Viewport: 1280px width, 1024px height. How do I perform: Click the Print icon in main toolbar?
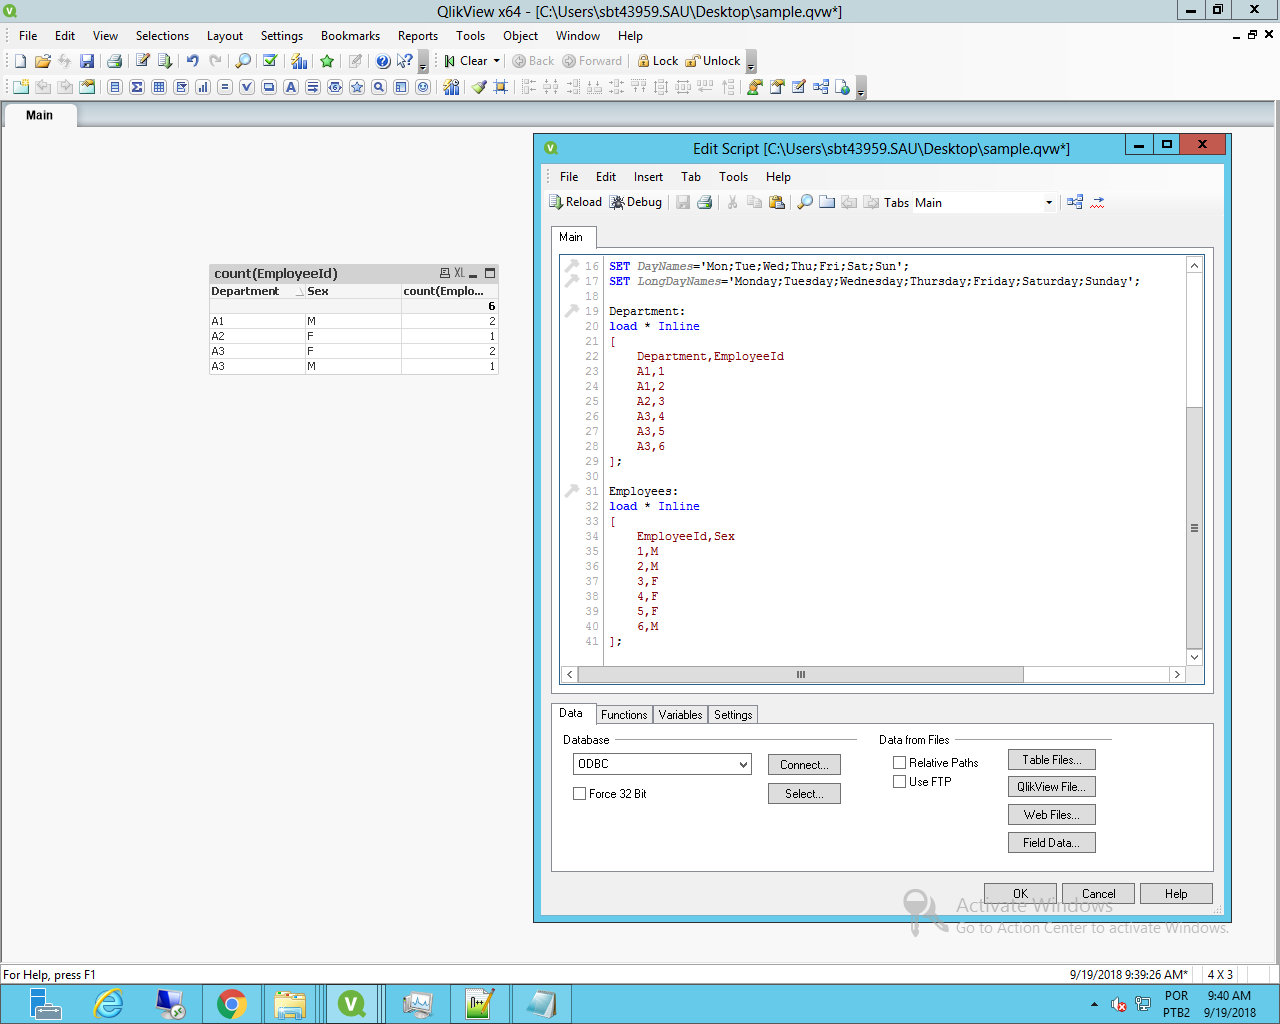point(114,61)
